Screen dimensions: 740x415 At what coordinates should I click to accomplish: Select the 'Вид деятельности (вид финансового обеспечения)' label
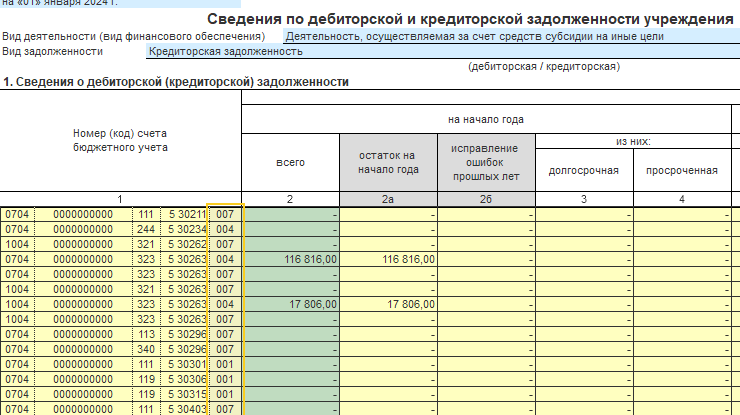point(134,36)
